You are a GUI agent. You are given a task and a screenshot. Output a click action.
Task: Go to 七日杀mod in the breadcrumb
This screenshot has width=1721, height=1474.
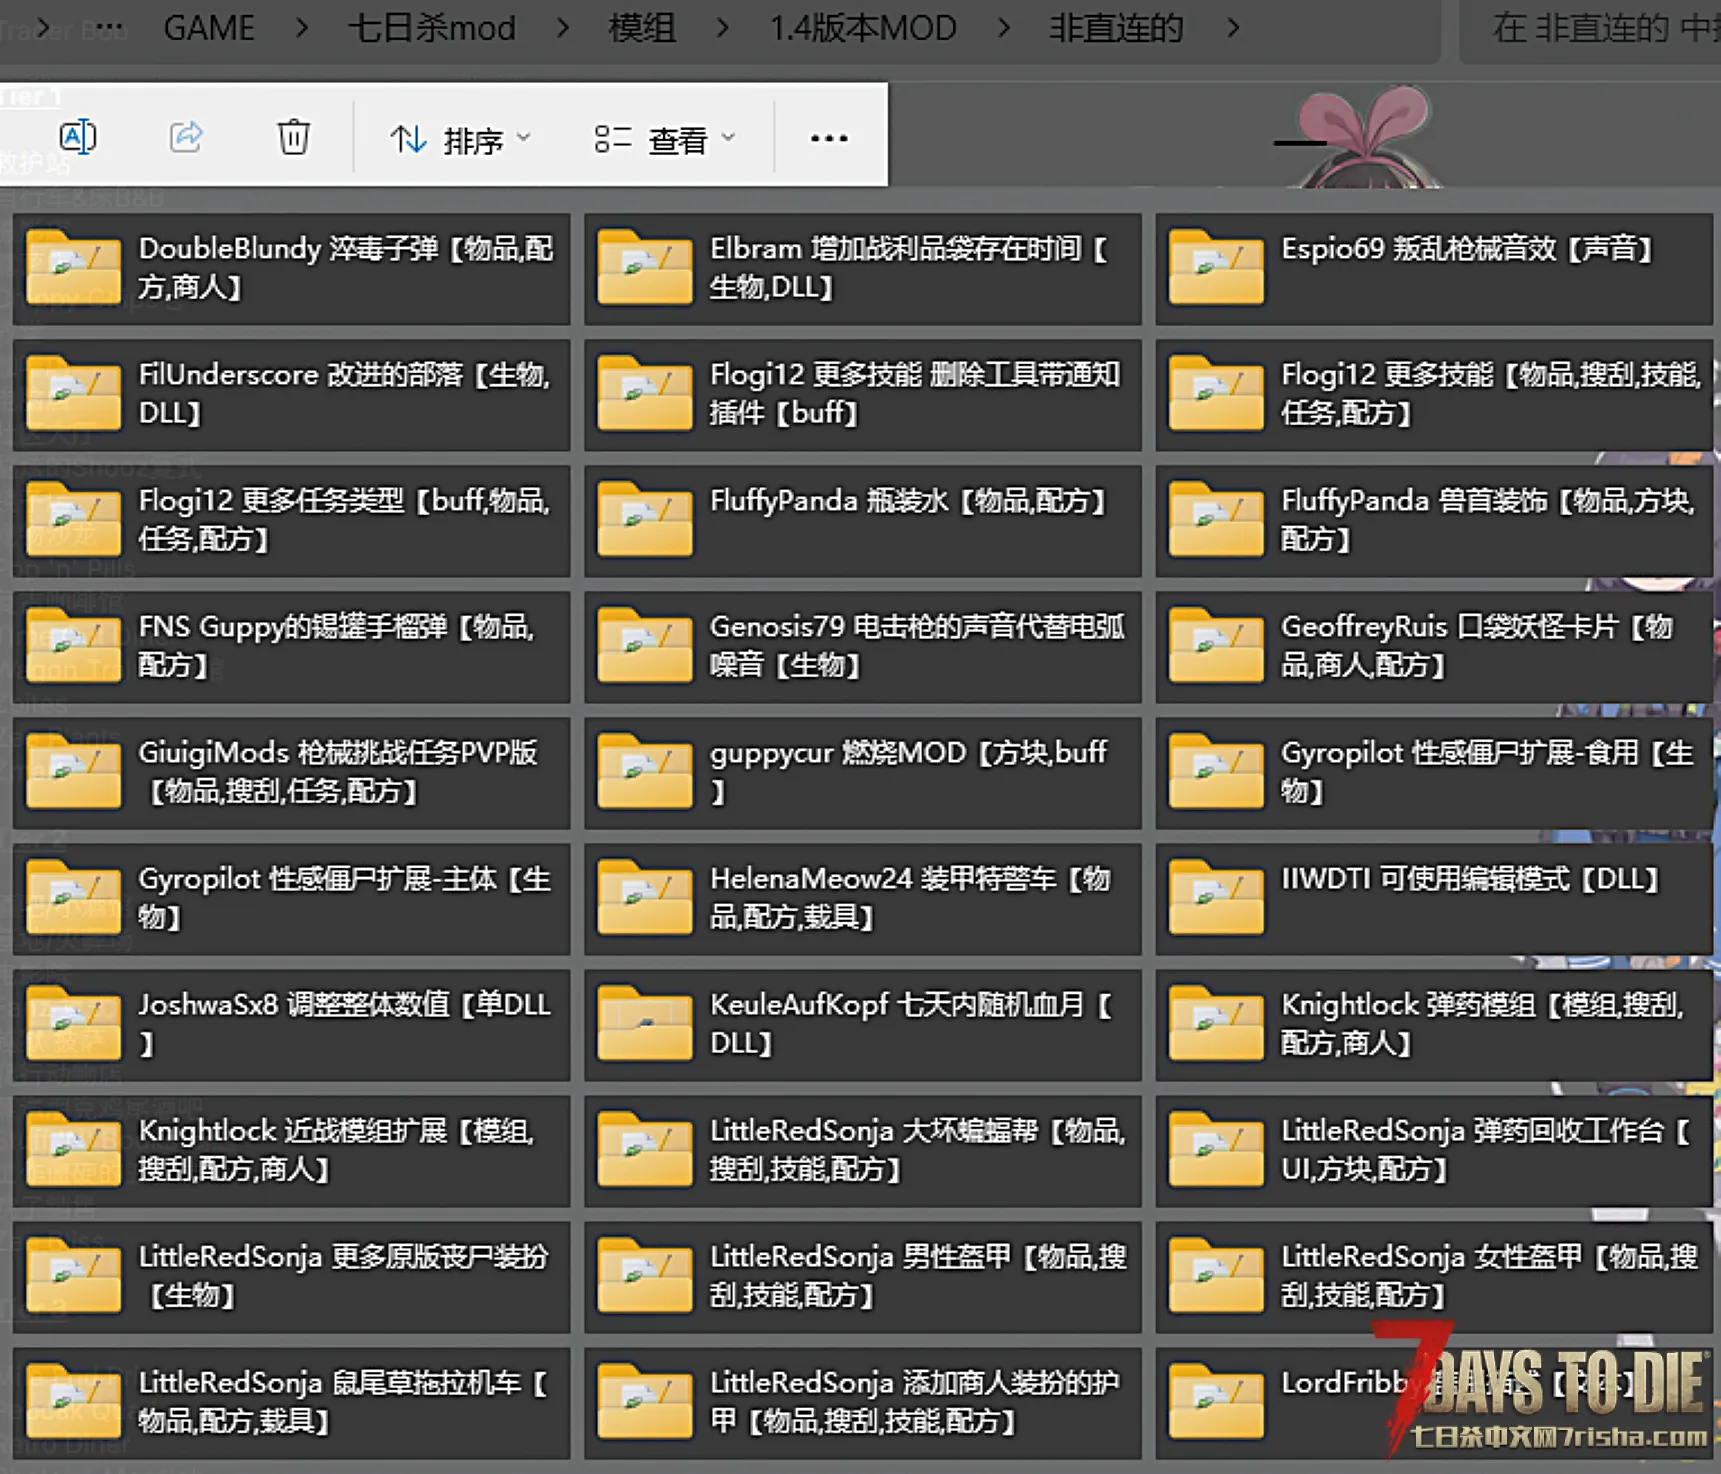click(432, 27)
